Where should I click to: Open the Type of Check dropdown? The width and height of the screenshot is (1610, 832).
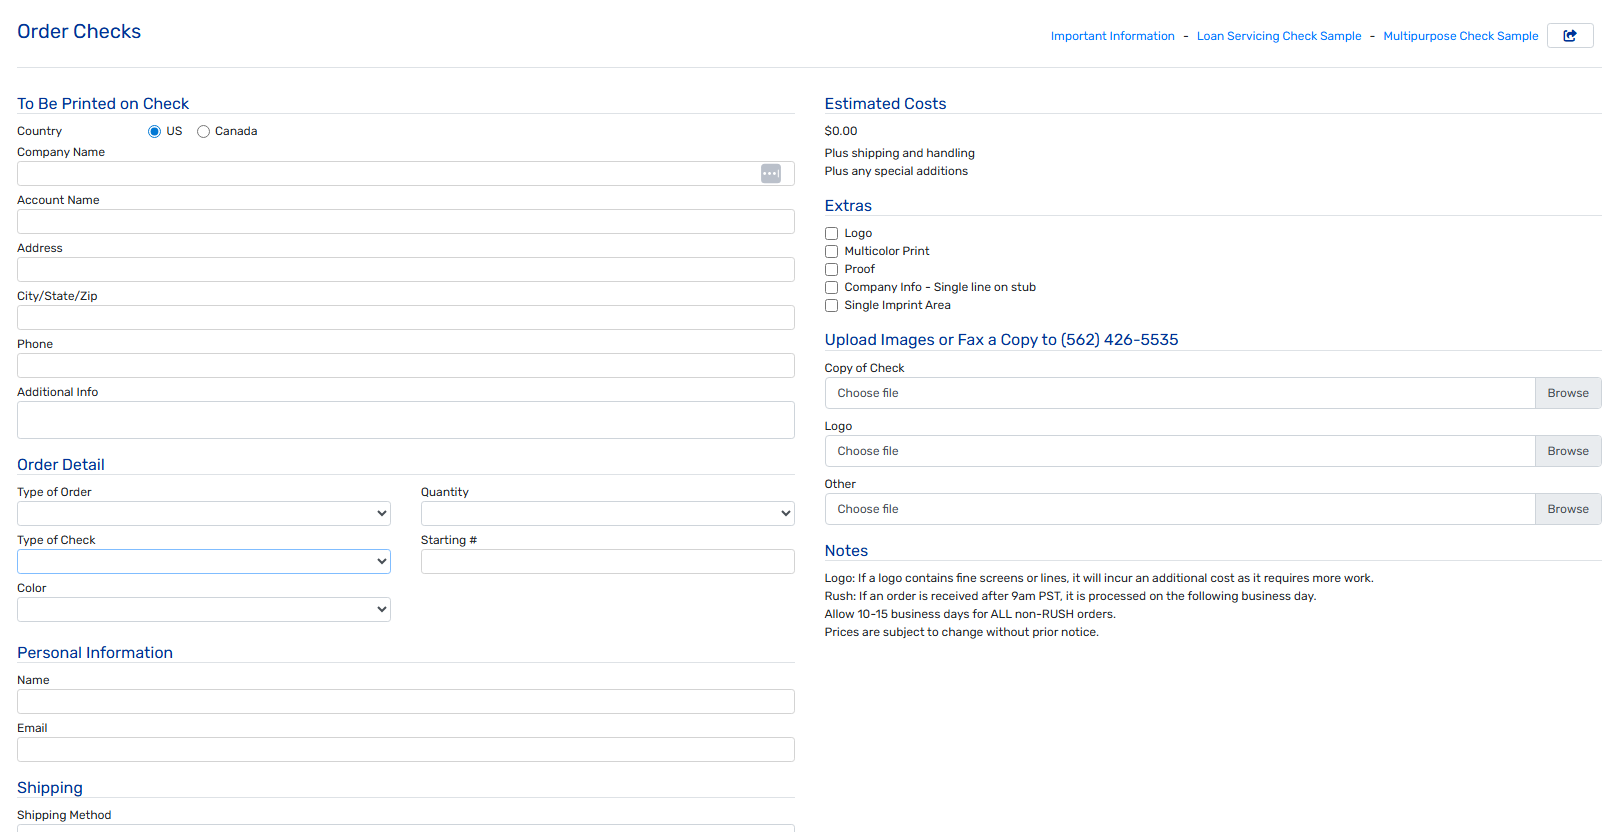tap(203, 562)
